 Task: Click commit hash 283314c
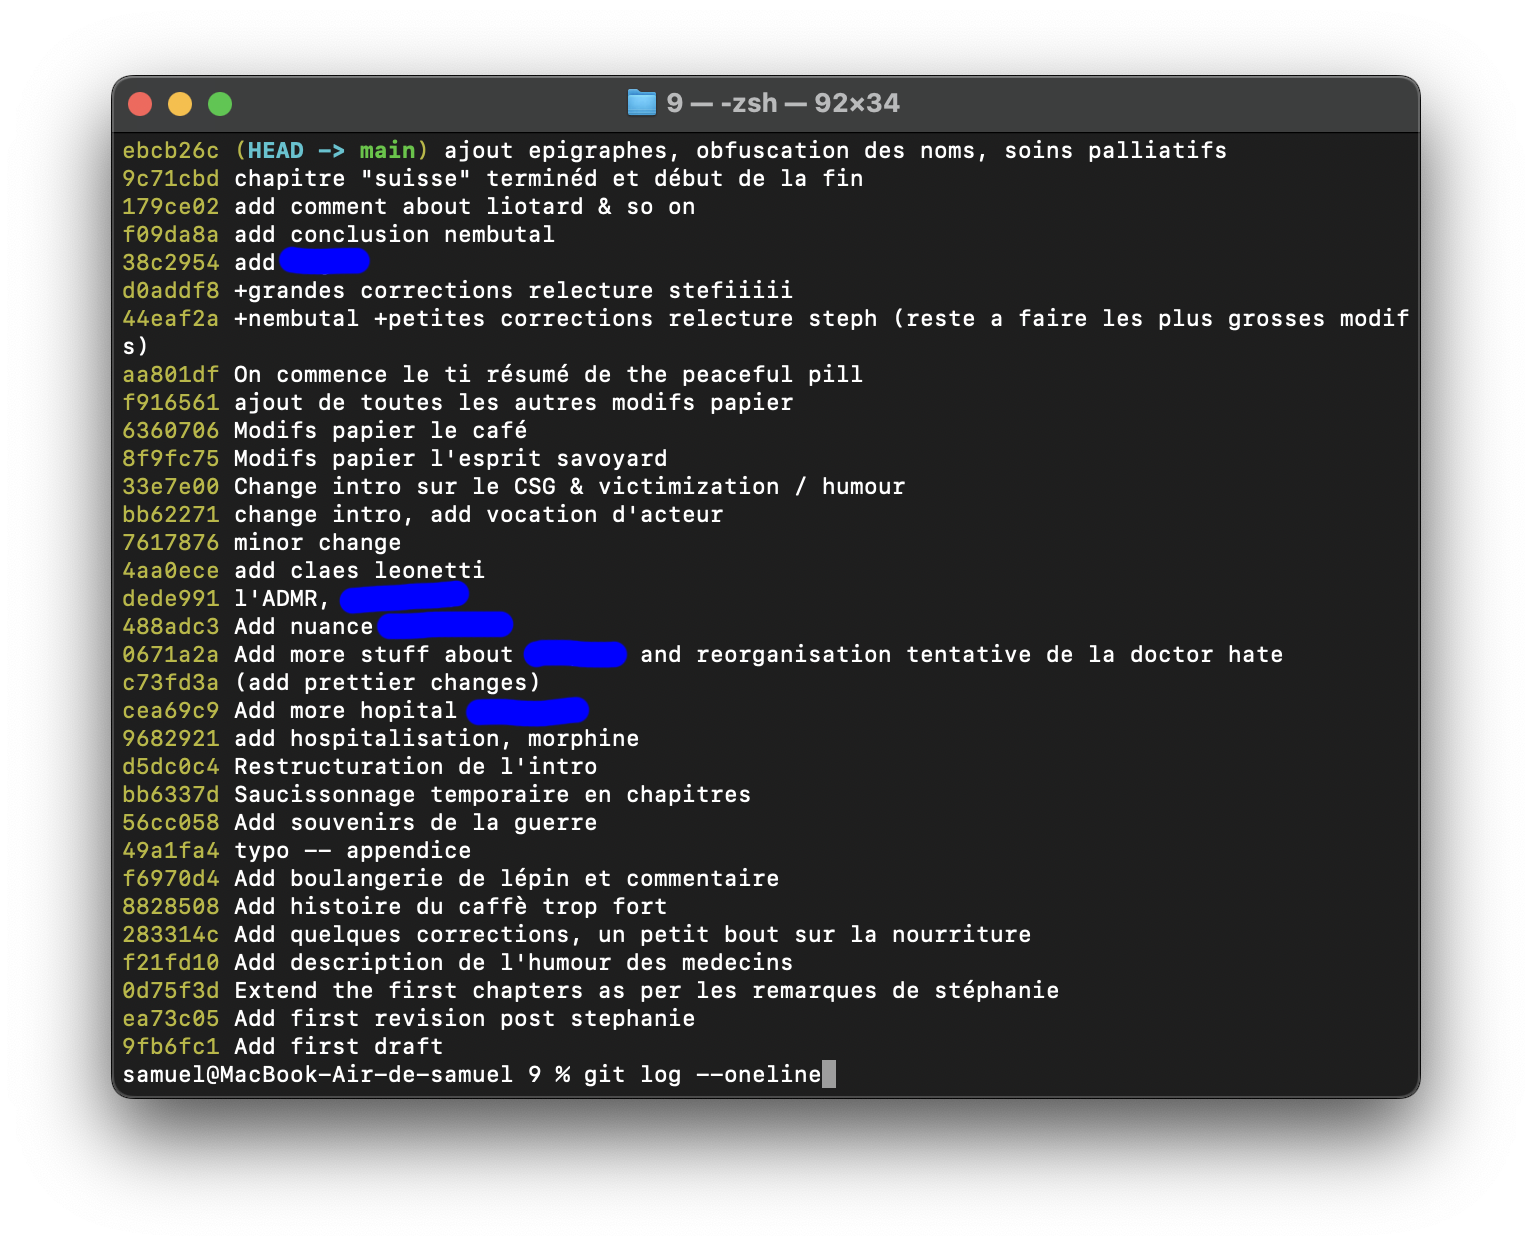(170, 935)
